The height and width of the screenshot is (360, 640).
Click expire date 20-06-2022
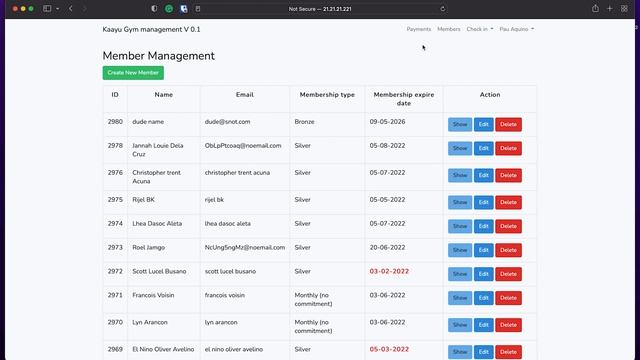click(387, 247)
